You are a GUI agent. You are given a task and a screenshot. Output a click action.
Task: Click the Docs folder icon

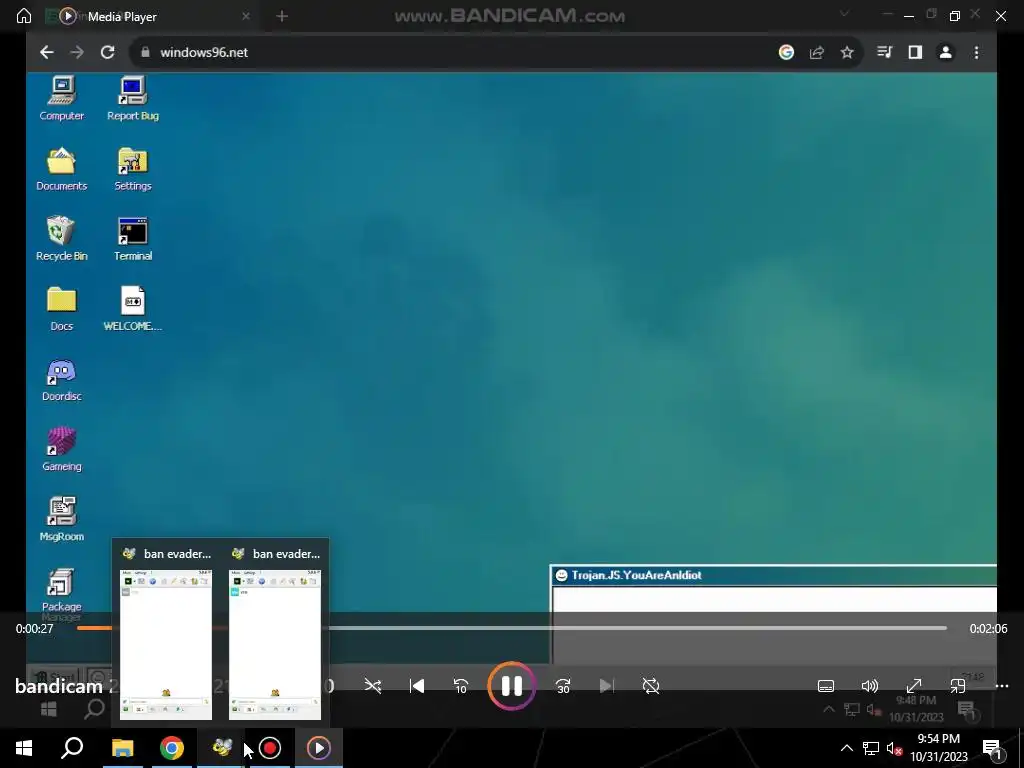click(x=61, y=308)
